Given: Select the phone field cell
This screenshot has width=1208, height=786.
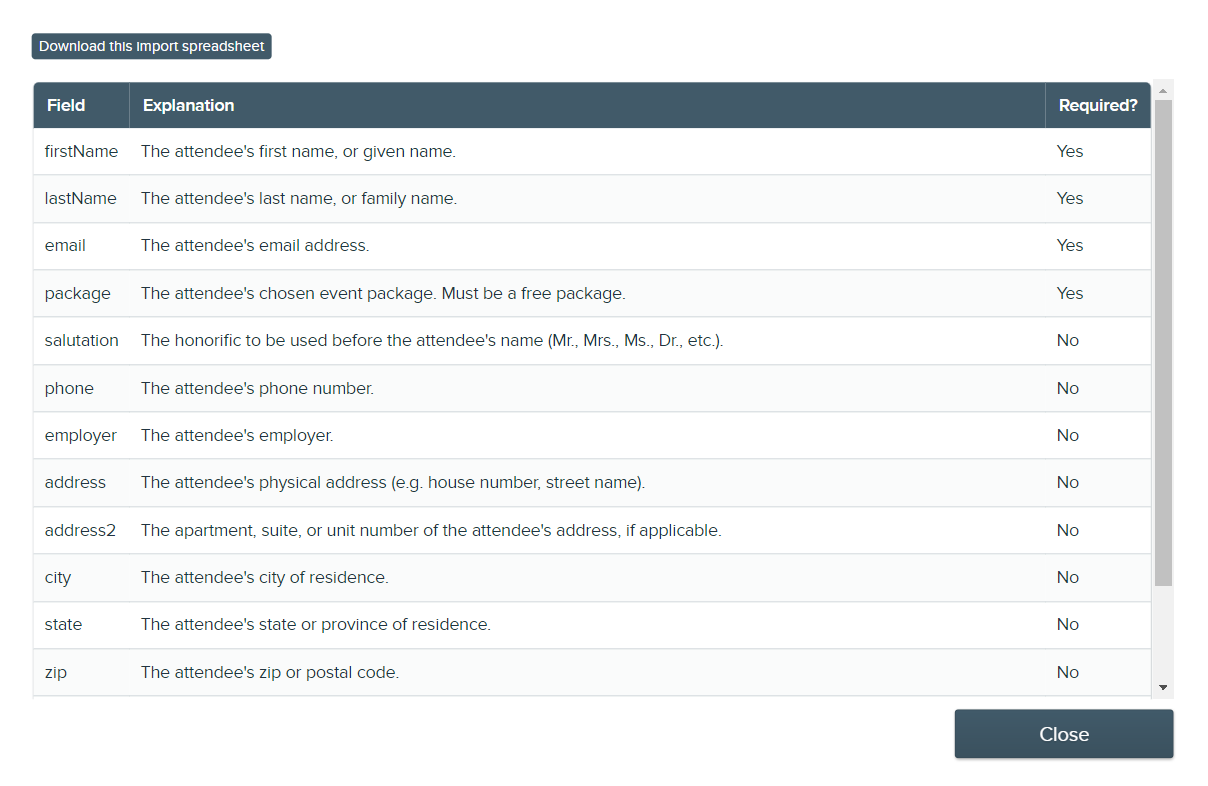Looking at the screenshot, I should [81, 388].
